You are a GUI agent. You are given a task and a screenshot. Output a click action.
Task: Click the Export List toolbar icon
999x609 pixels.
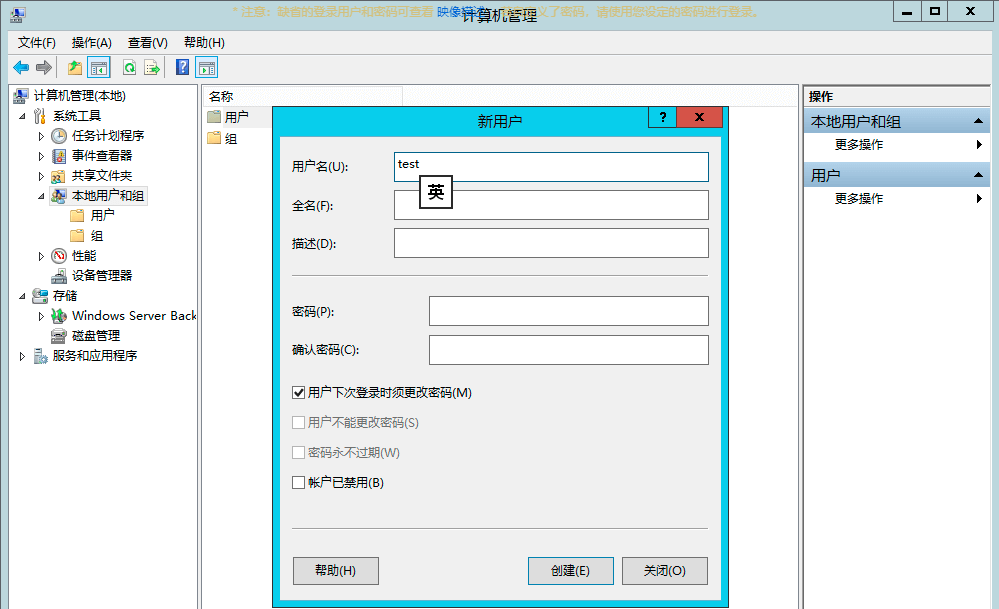(152, 67)
